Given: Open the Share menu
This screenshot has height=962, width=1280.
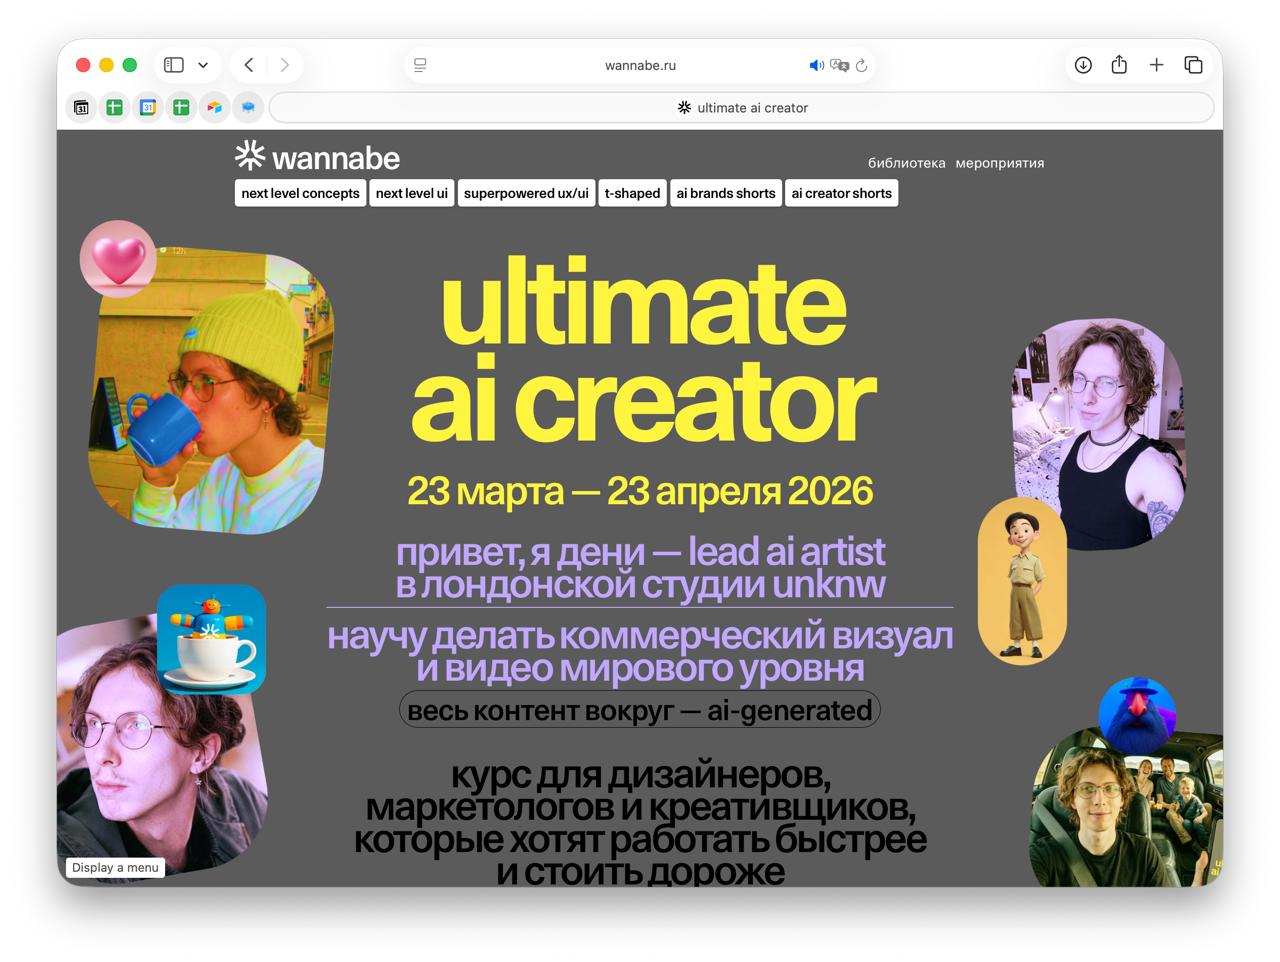Looking at the screenshot, I should (1119, 65).
